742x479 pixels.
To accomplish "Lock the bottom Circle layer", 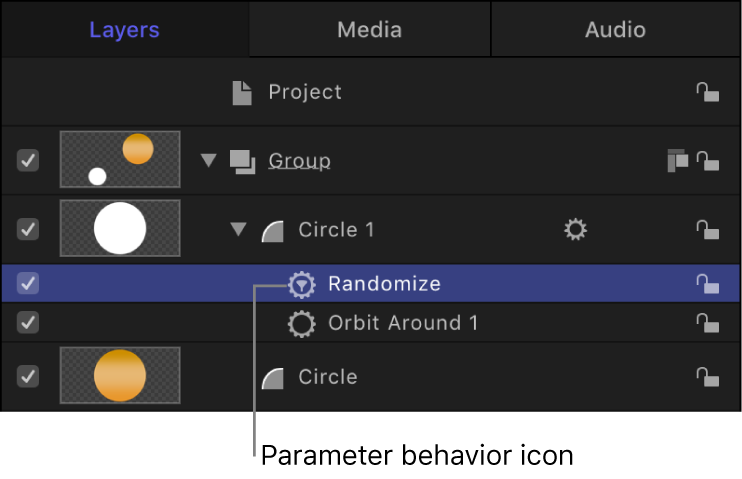I will coord(707,377).
